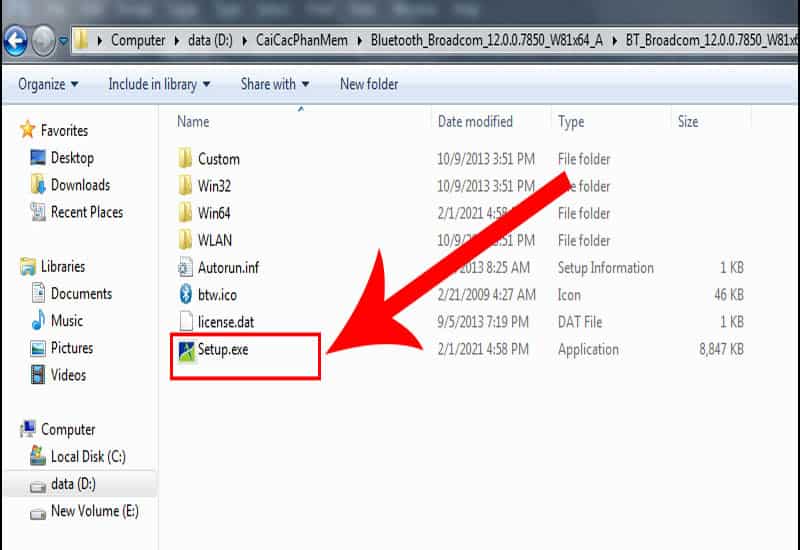Sort files by the Name column header

[x=193, y=122]
